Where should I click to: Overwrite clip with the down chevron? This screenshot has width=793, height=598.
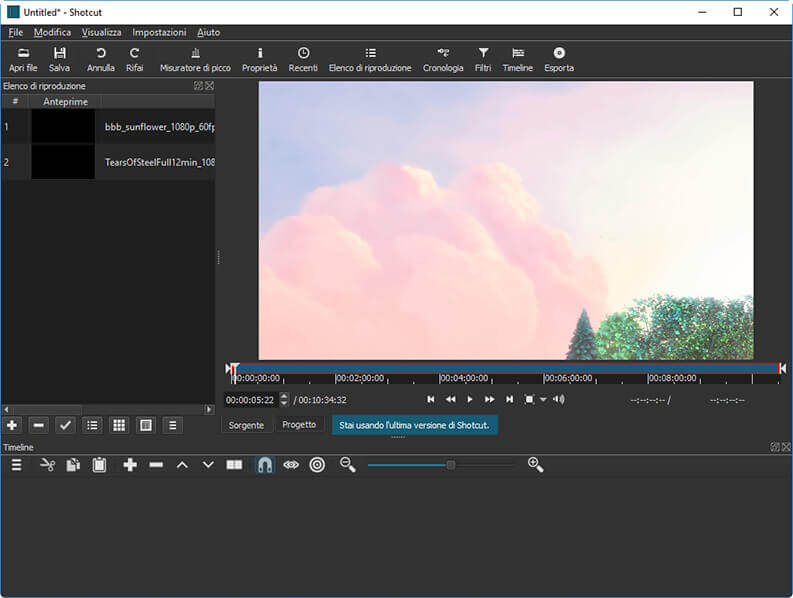pyautogui.click(x=208, y=465)
